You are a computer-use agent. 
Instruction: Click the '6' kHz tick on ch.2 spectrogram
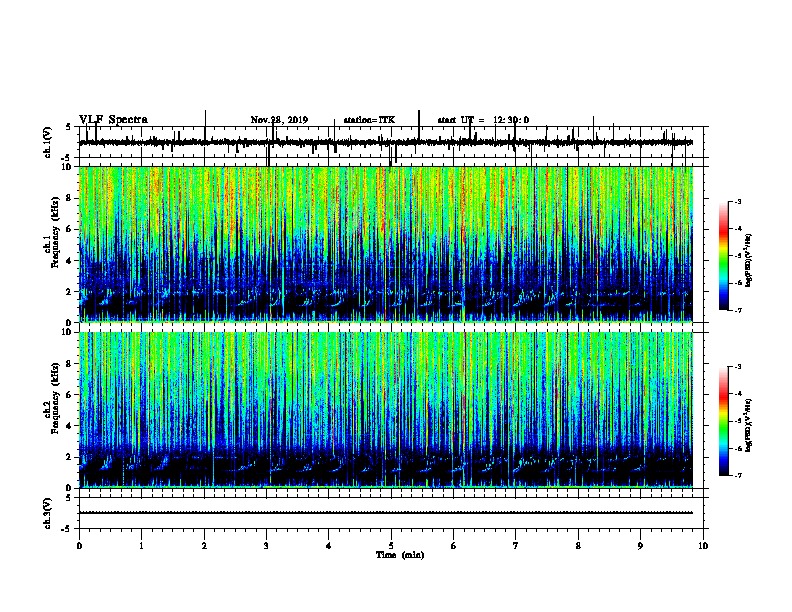pyautogui.click(x=70, y=394)
